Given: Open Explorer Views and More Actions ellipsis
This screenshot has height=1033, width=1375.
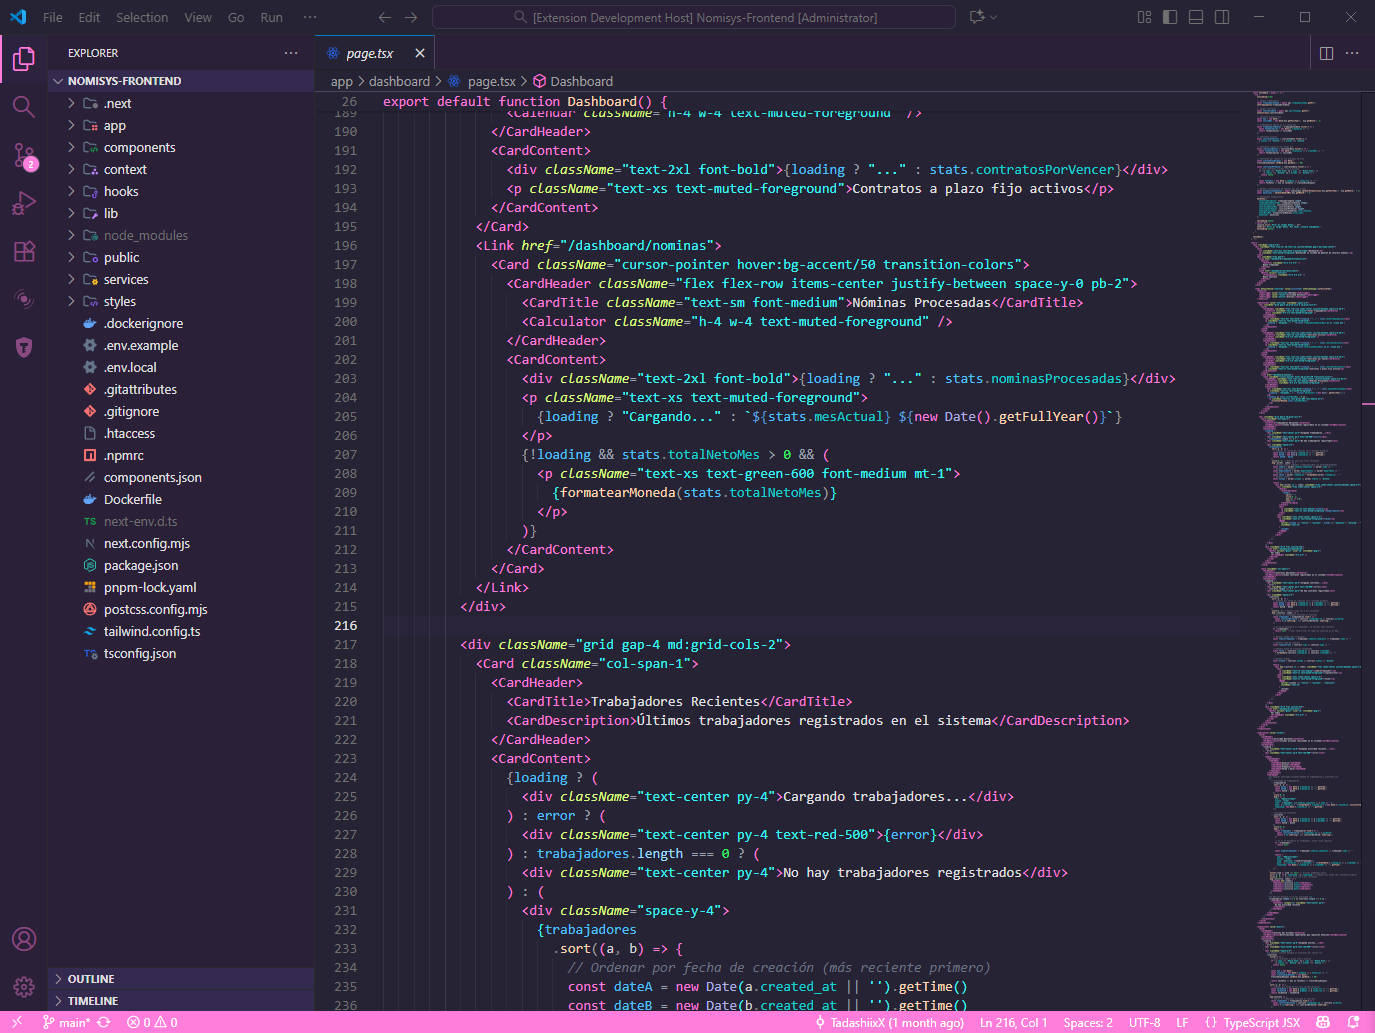Looking at the screenshot, I should 291,53.
